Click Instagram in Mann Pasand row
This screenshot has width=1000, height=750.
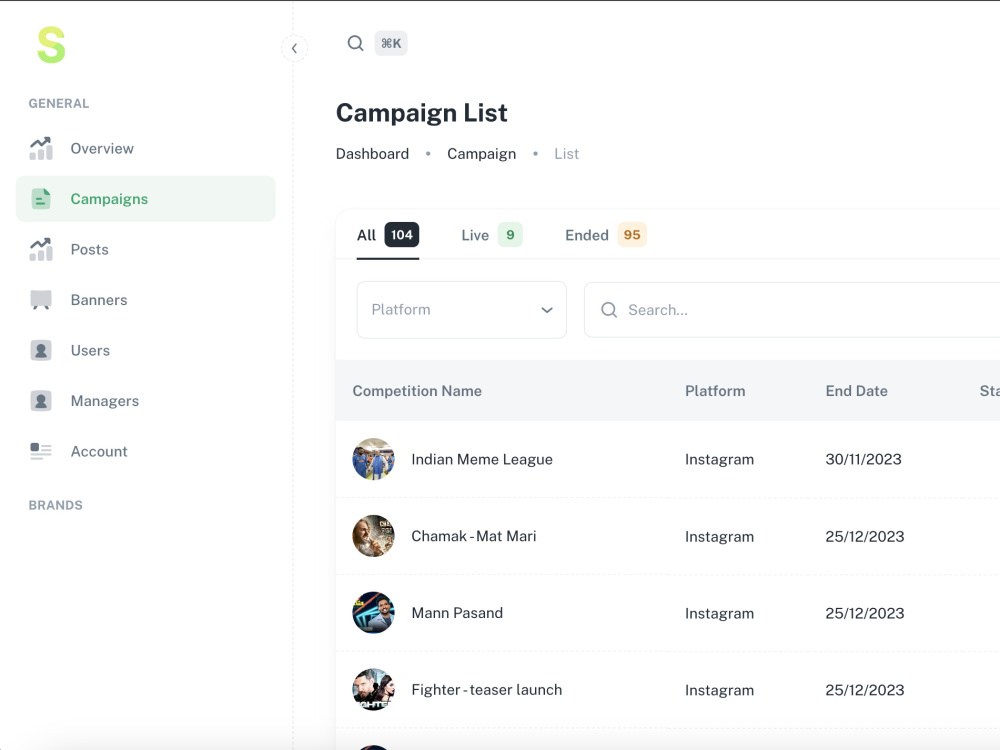click(x=719, y=614)
